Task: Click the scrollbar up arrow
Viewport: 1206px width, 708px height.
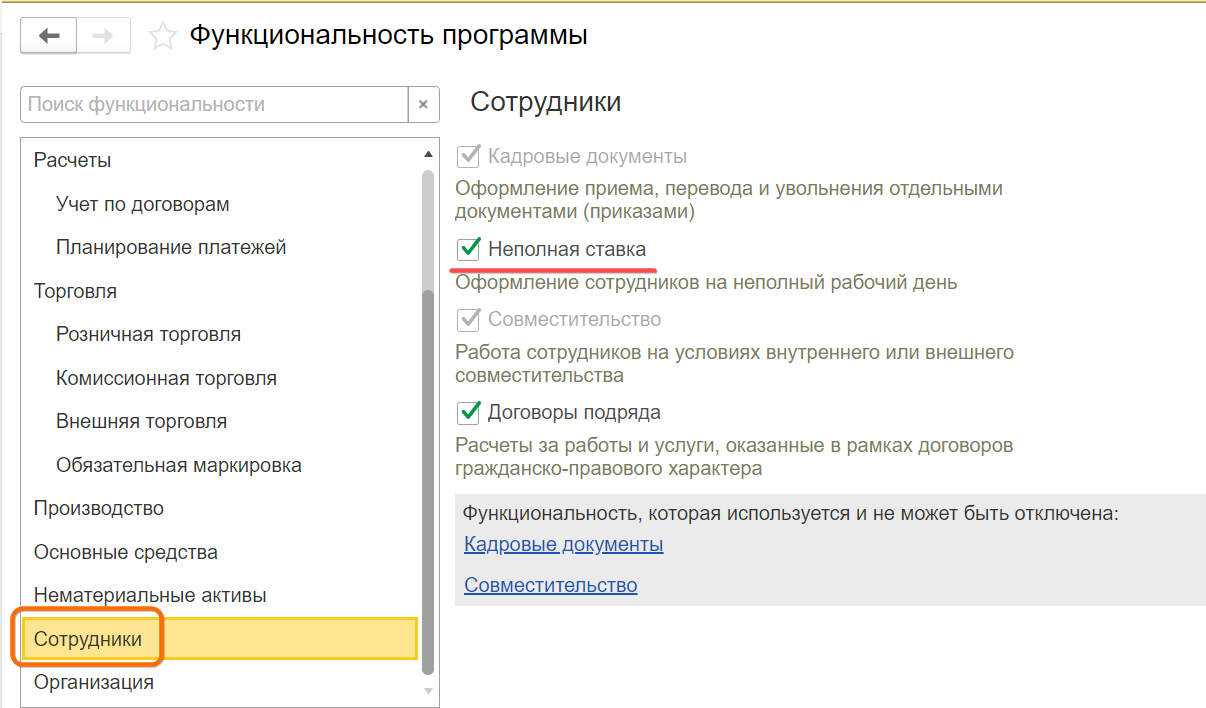Action: click(x=429, y=153)
